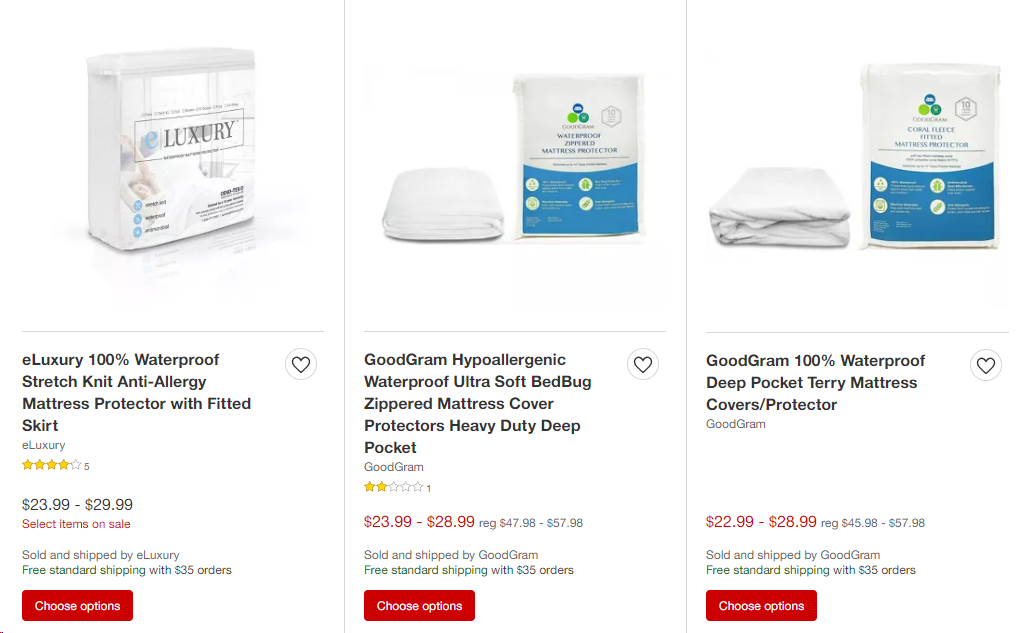The image size is (1021, 633).
Task: View two-star rating on GoodGram Zippered Cover
Action: [397, 487]
